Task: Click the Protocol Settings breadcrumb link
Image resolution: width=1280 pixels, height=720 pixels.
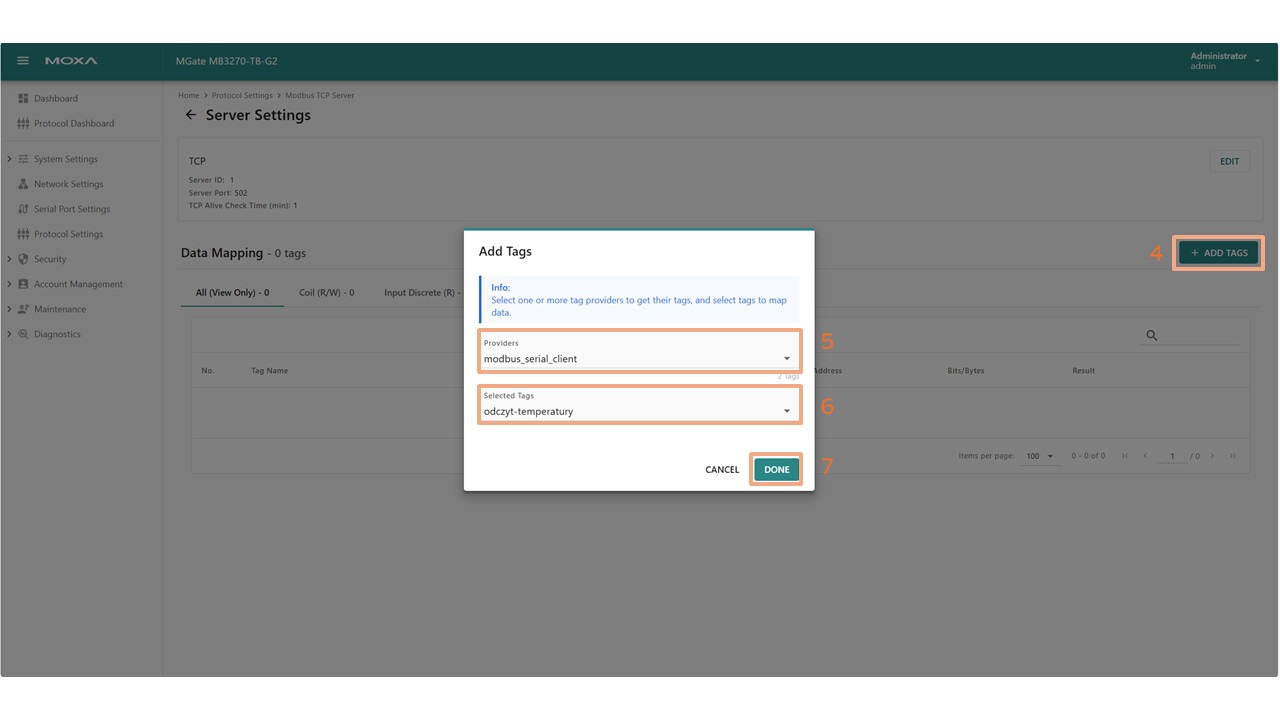Action: [242, 96]
